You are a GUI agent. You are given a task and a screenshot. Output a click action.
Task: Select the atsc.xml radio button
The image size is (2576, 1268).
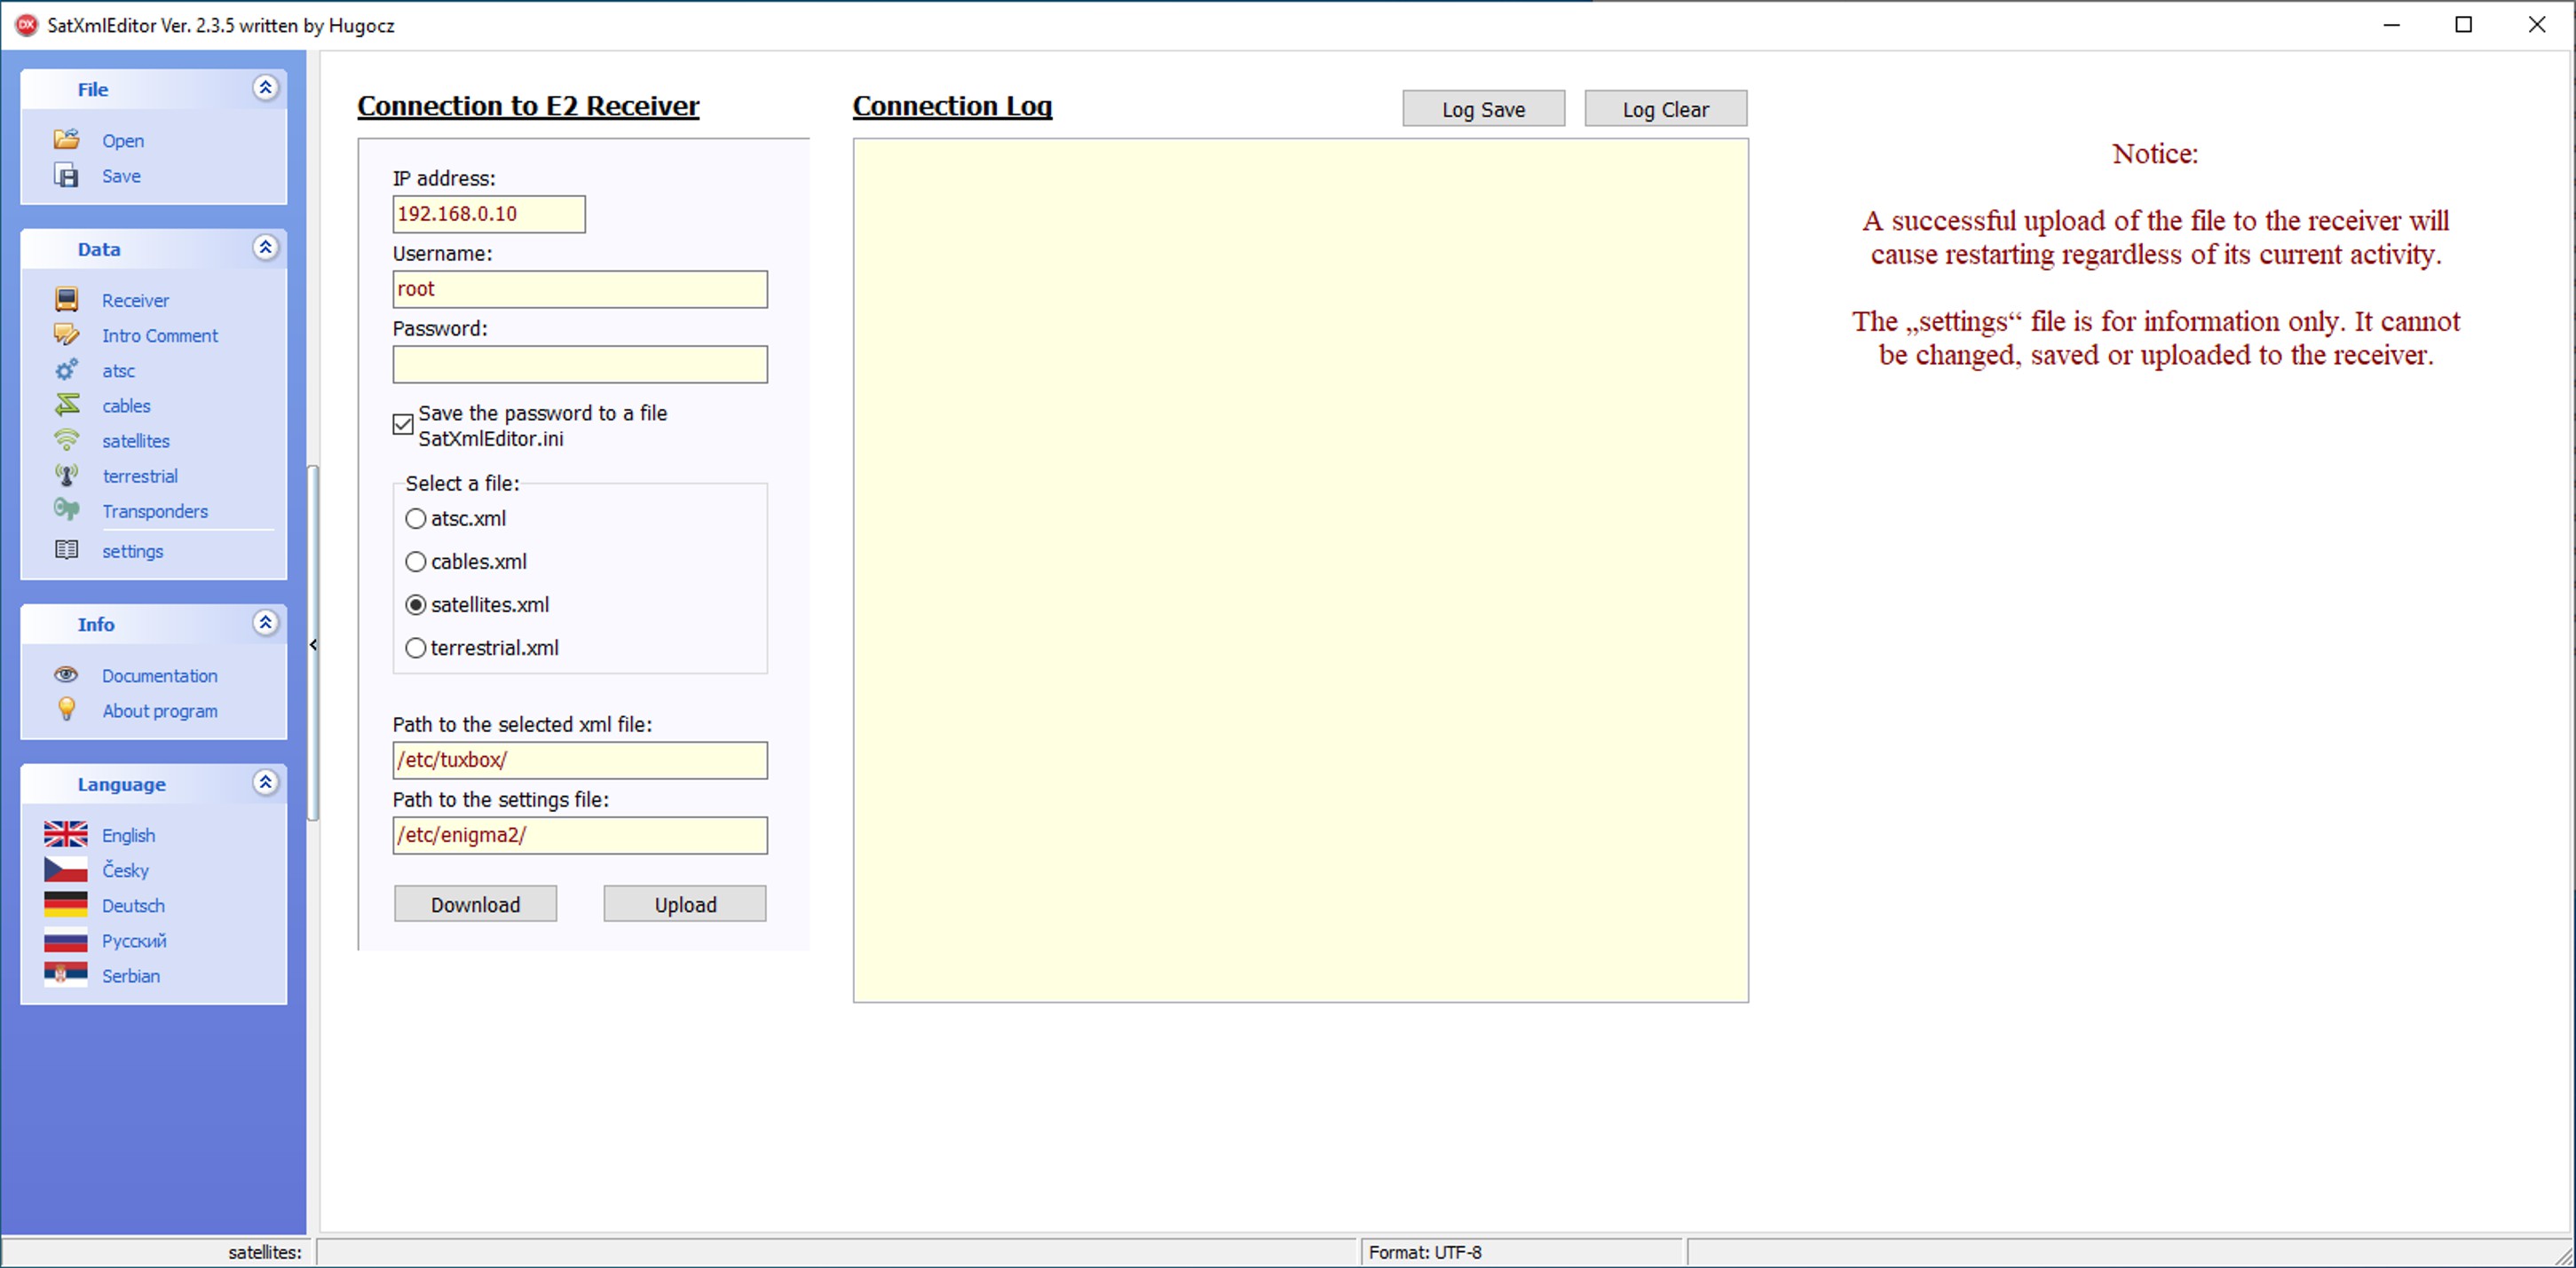[416, 519]
